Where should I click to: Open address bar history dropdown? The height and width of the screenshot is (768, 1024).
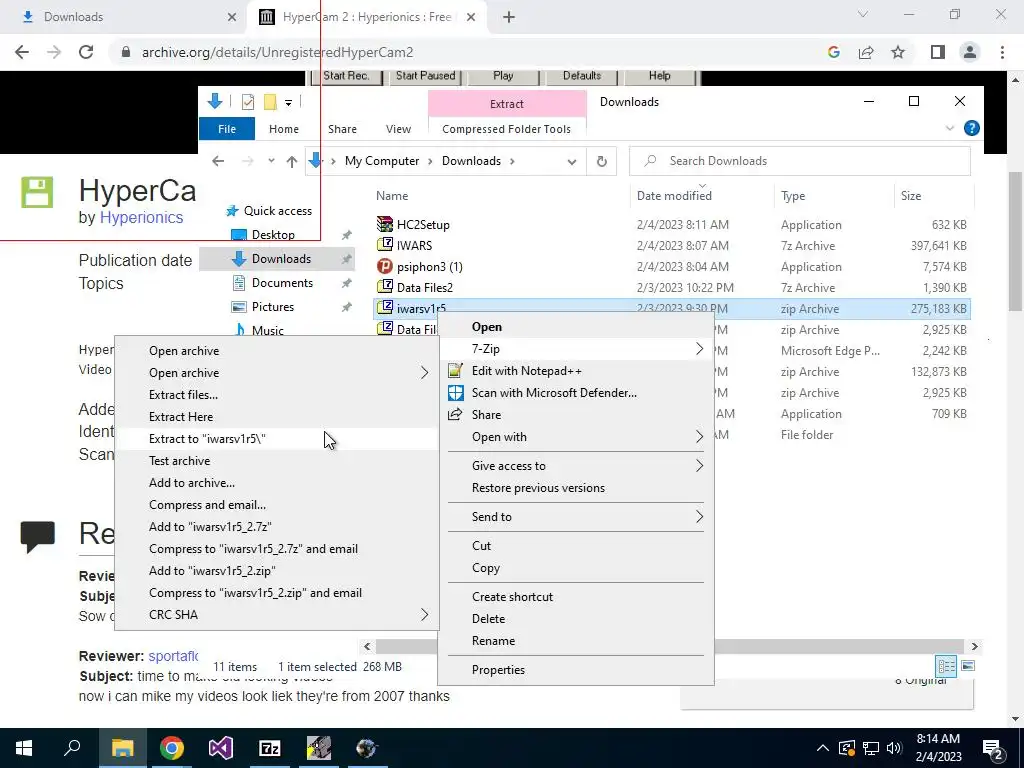pyautogui.click(x=571, y=162)
